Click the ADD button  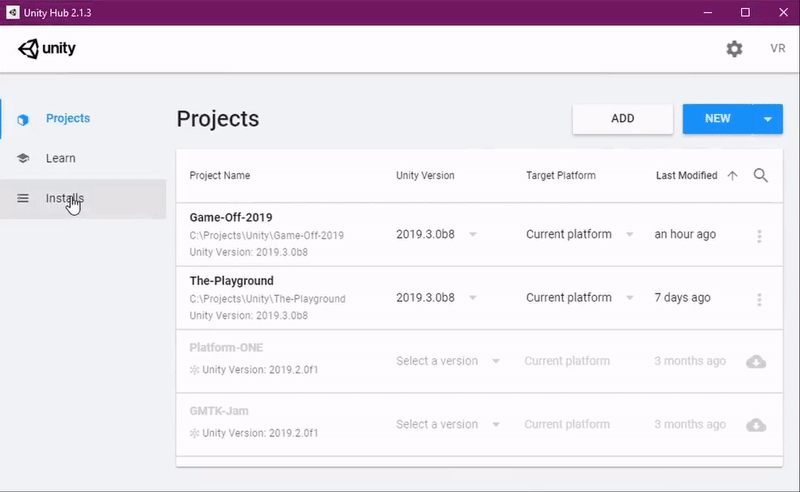[x=622, y=119]
